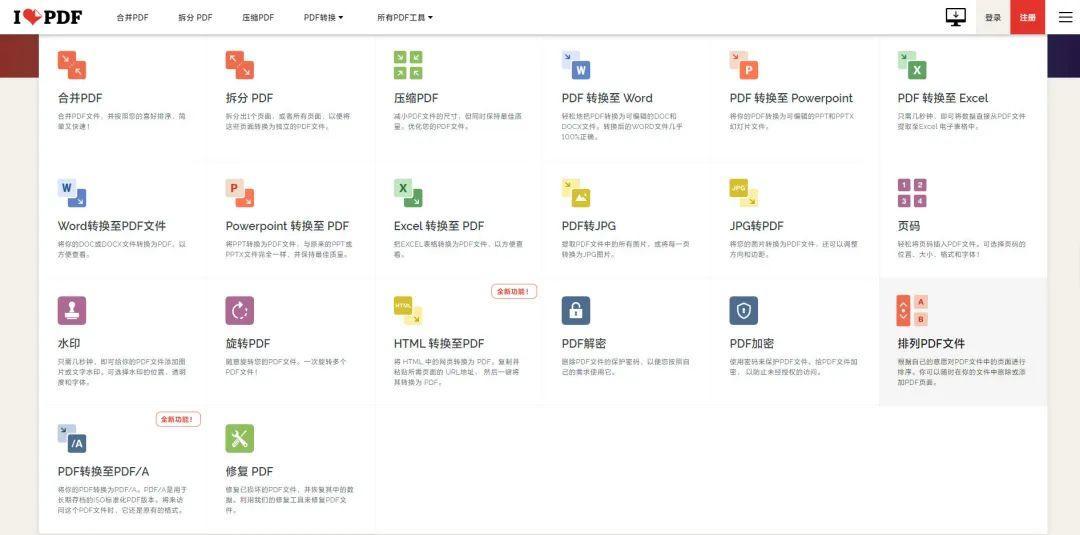Select the 旋转PDF title link
1080x535 pixels.
pyautogui.click(x=248, y=344)
